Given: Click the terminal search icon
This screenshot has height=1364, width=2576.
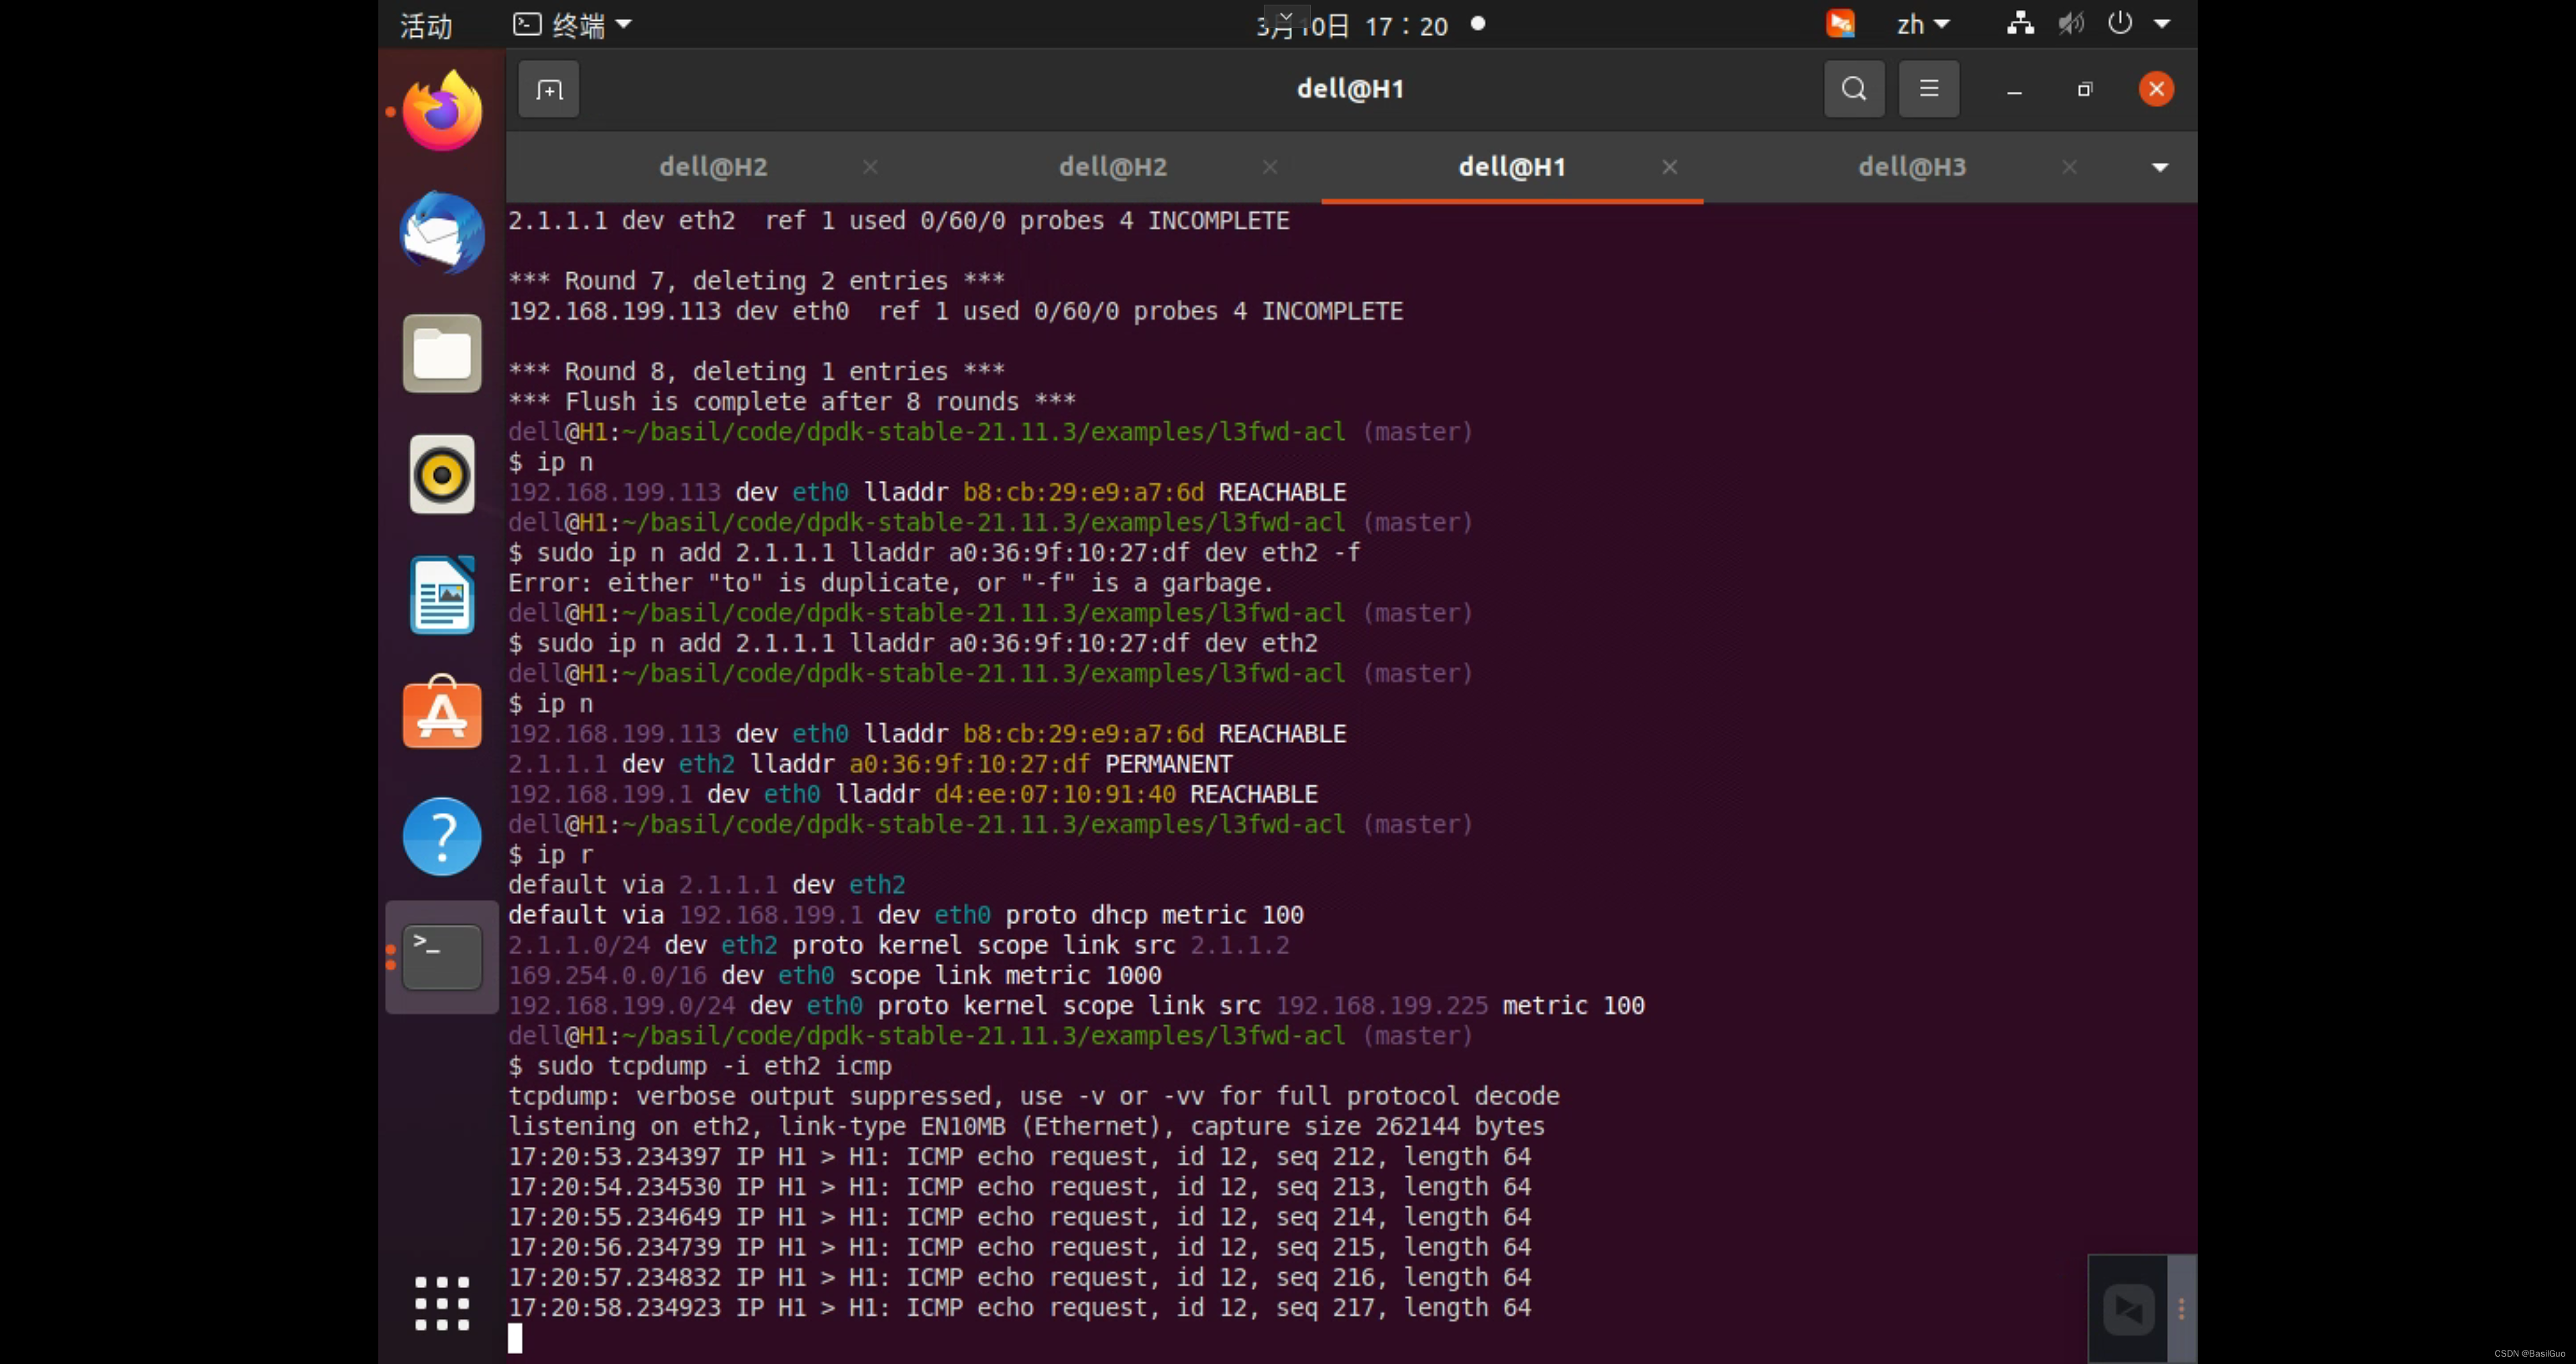Looking at the screenshot, I should click(1854, 89).
